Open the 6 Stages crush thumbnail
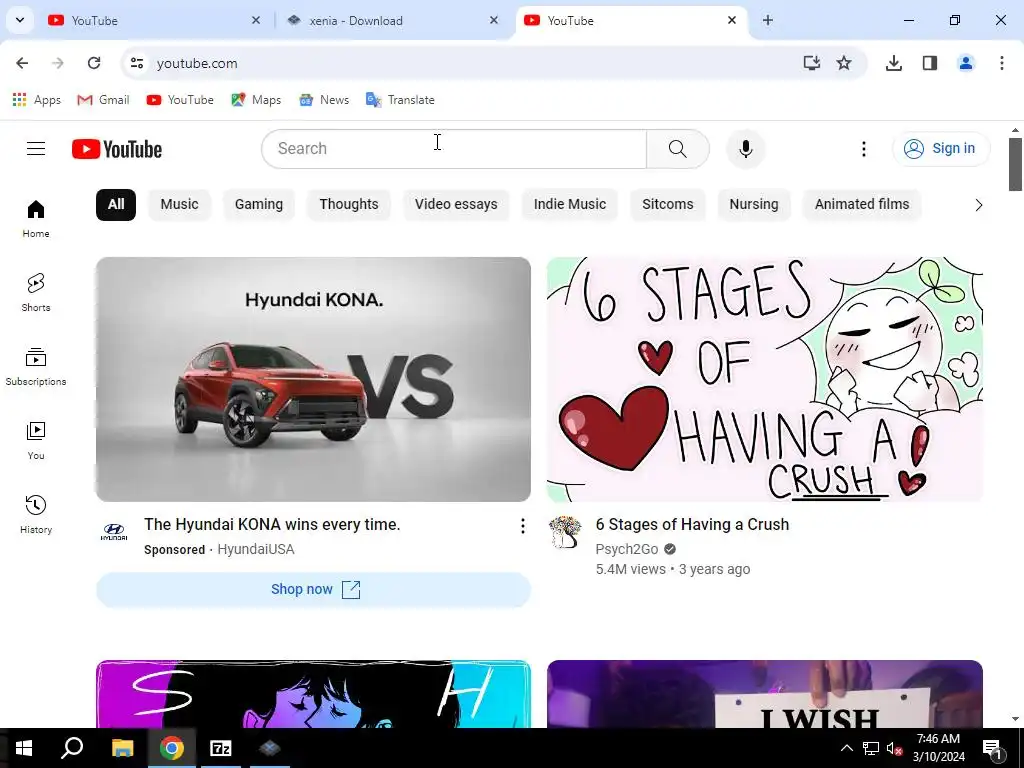 pos(765,379)
